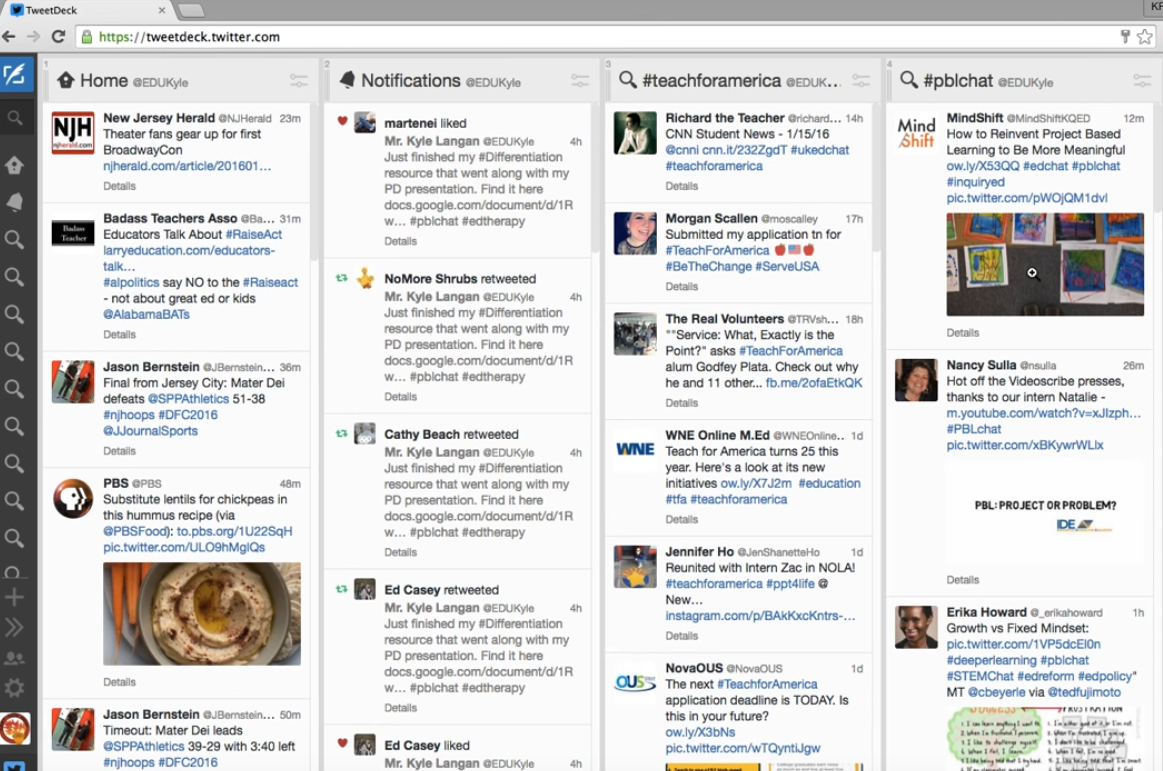Click the Nancy Sulla username

click(x=981, y=365)
